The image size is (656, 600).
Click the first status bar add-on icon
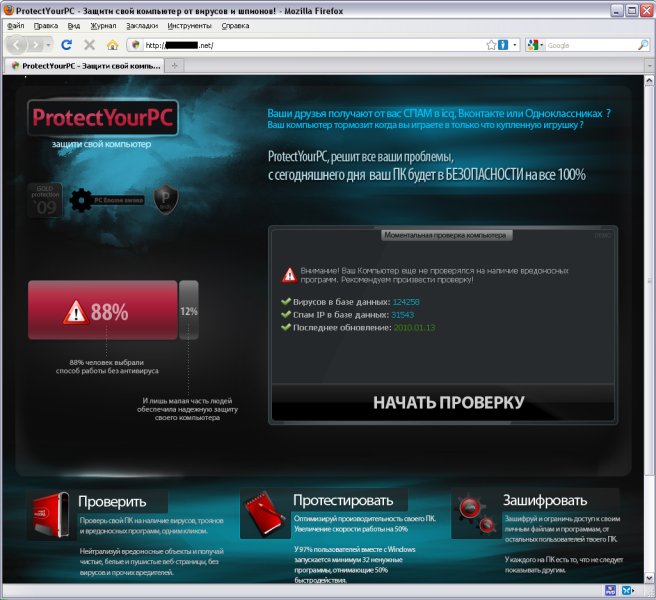[611, 591]
